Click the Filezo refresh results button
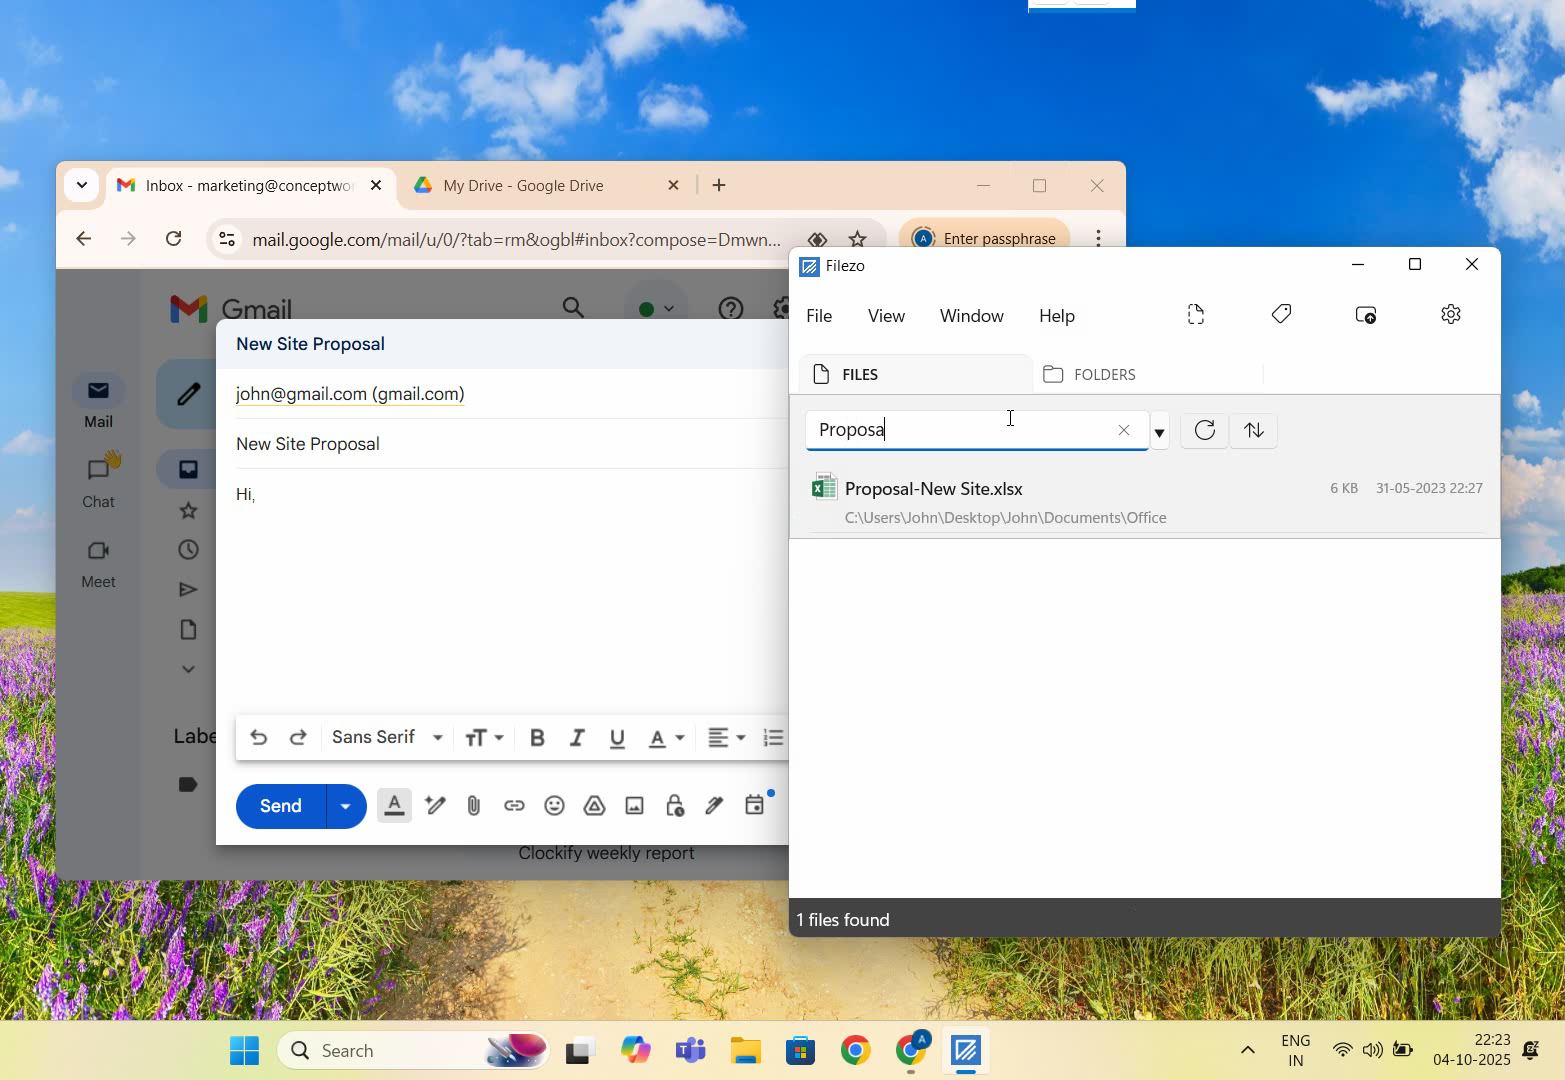 coord(1204,431)
